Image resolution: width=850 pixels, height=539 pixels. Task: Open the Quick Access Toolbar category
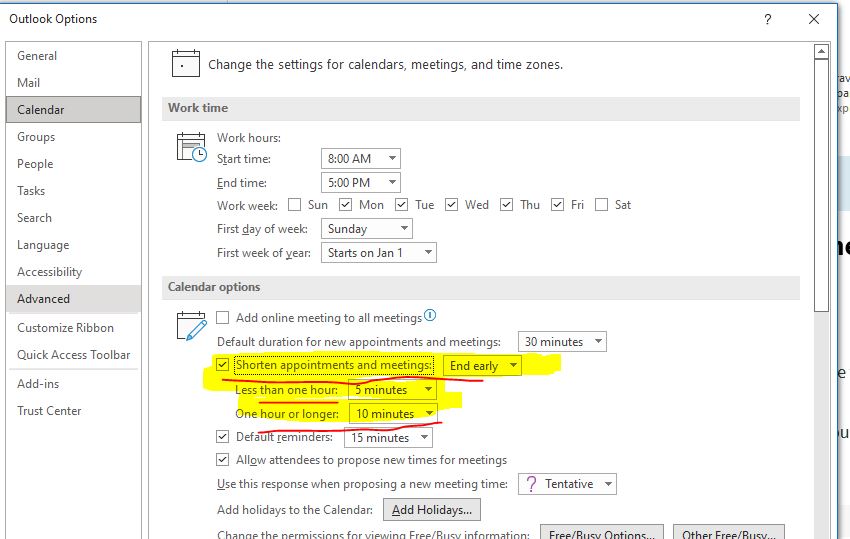tap(73, 355)
